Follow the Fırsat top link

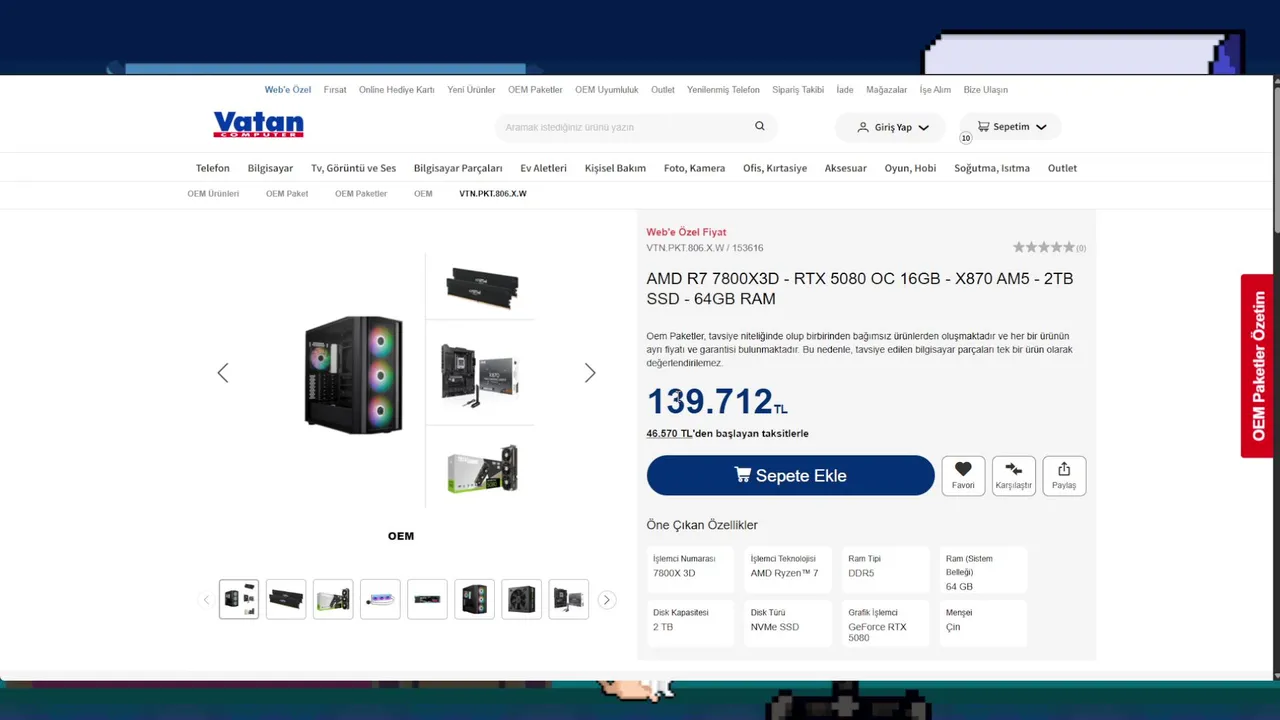pyautogui.click(x=335, y=90)
